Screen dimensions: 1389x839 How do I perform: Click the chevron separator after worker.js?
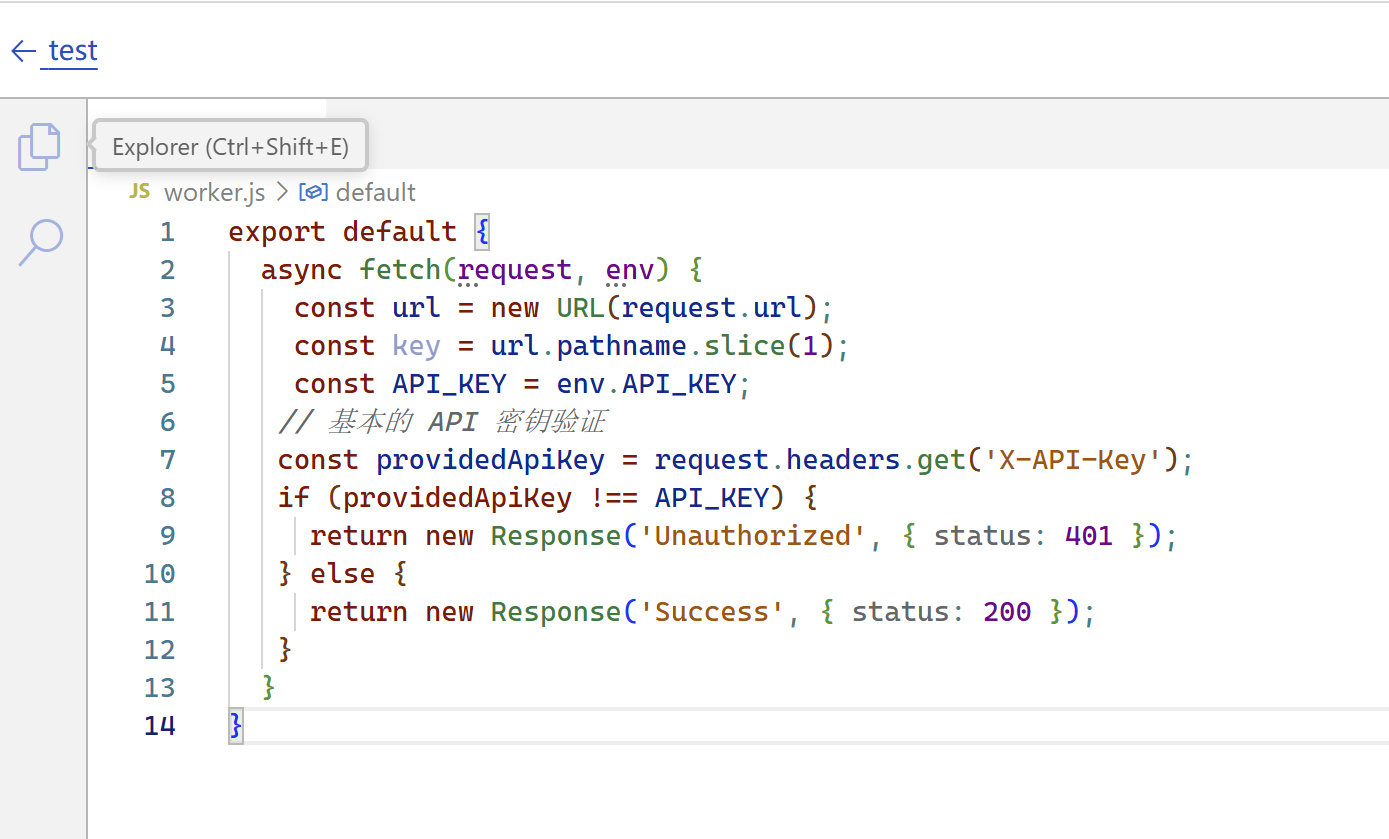[282, 192]
